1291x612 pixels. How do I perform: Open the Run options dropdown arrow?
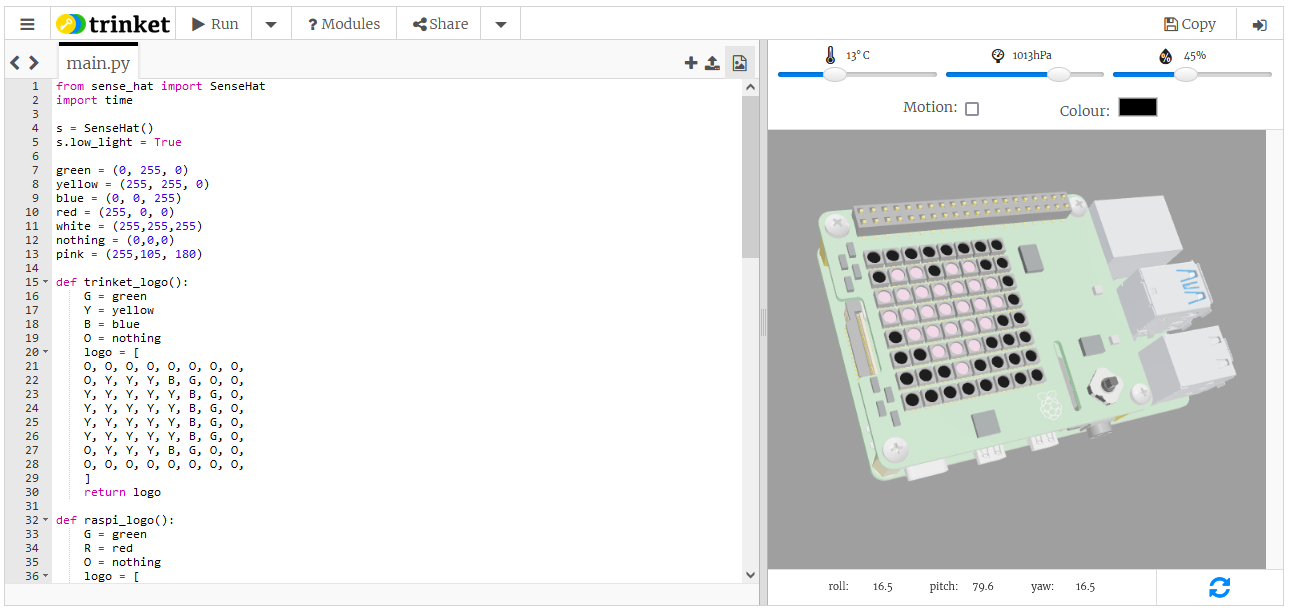[271, 24]
